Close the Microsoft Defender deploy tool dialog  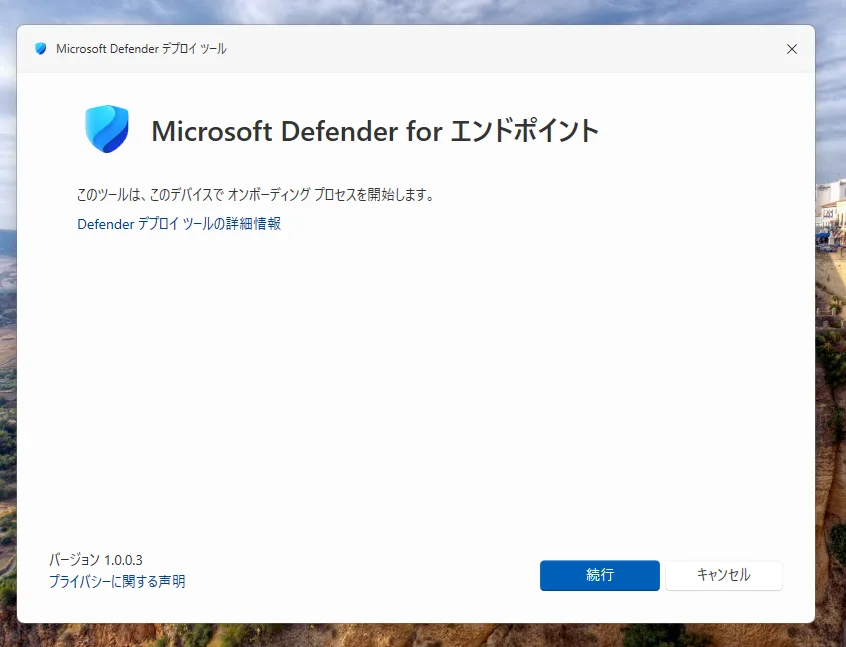tap(792, 49)
